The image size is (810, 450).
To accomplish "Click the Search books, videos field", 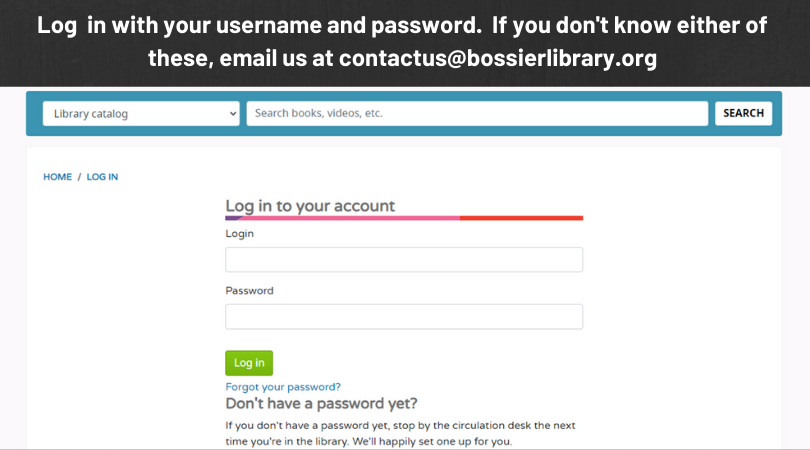I will tap(477, 114).
